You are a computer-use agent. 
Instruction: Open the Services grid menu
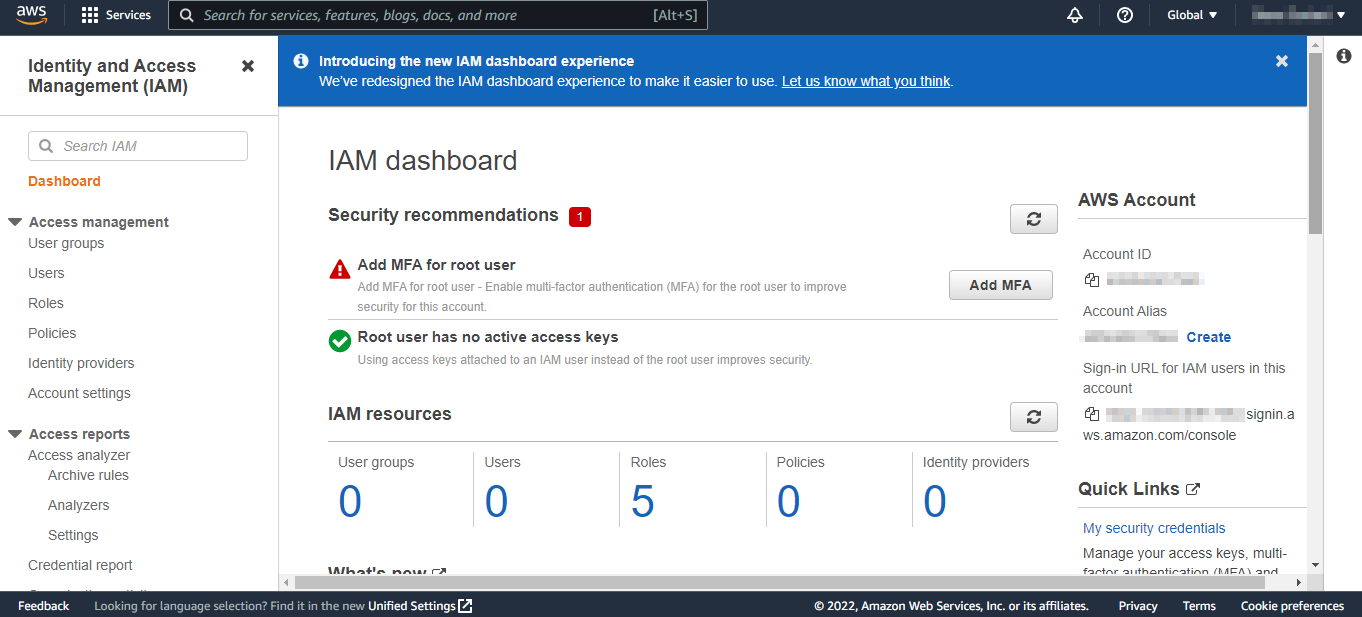click(x=90, y=15)
